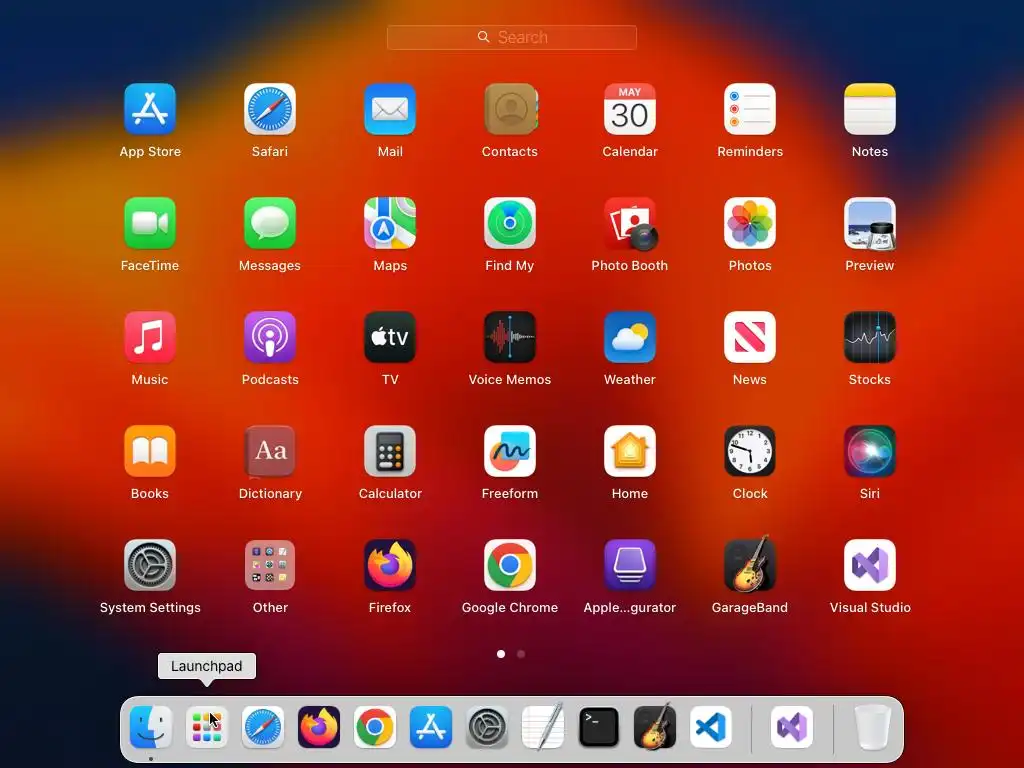This screenshot has height=768, width=1024.
Task: Launch the Maps app
Action: (390, 223)
